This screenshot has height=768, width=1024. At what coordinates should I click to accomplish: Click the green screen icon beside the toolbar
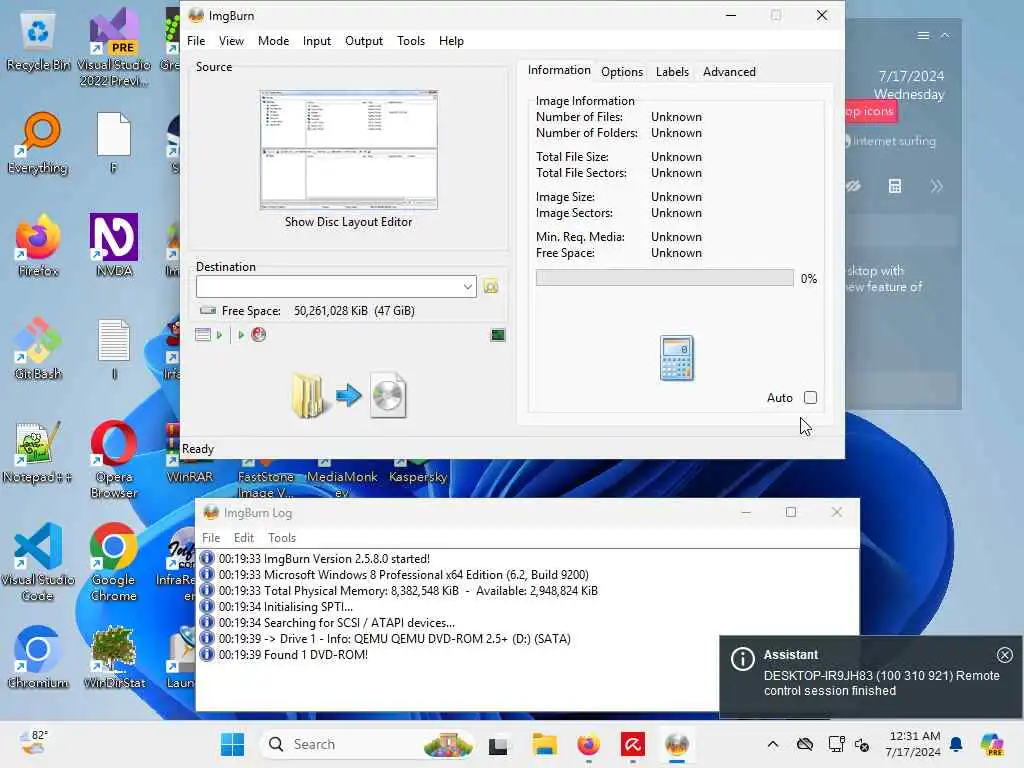[x=498, y=335]
